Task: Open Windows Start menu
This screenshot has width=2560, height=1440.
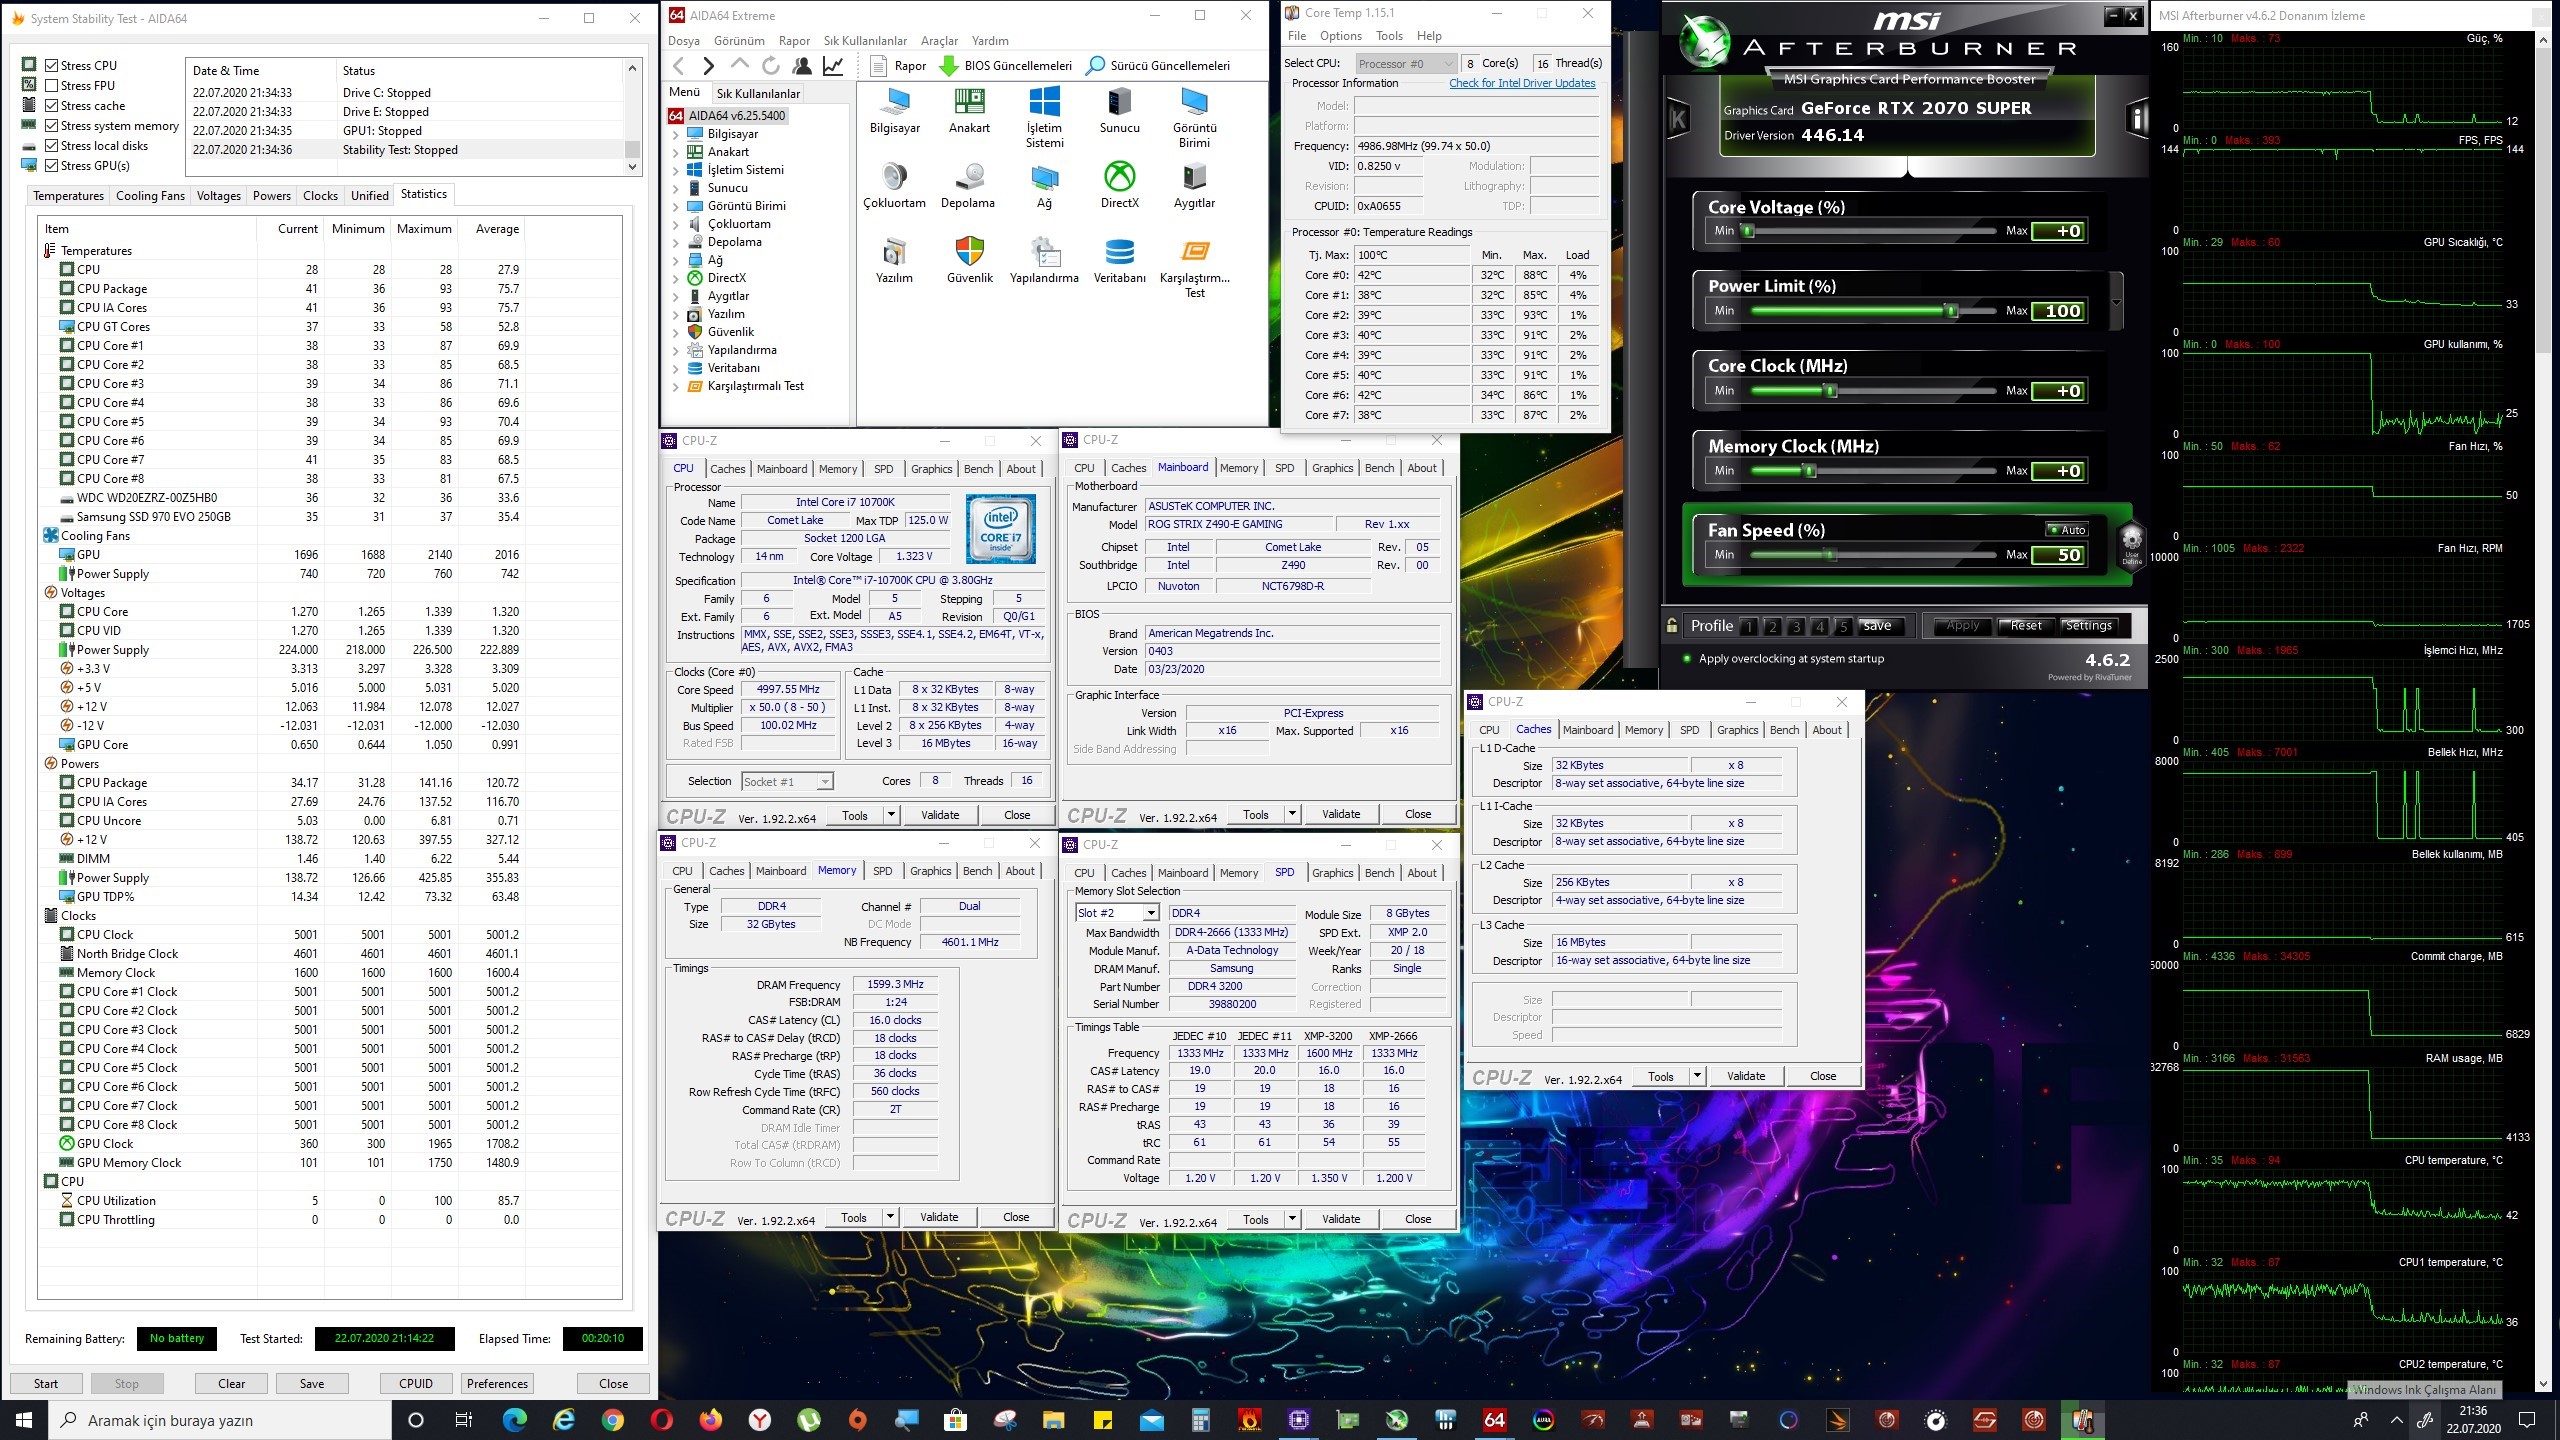Action: point(24,1419)
